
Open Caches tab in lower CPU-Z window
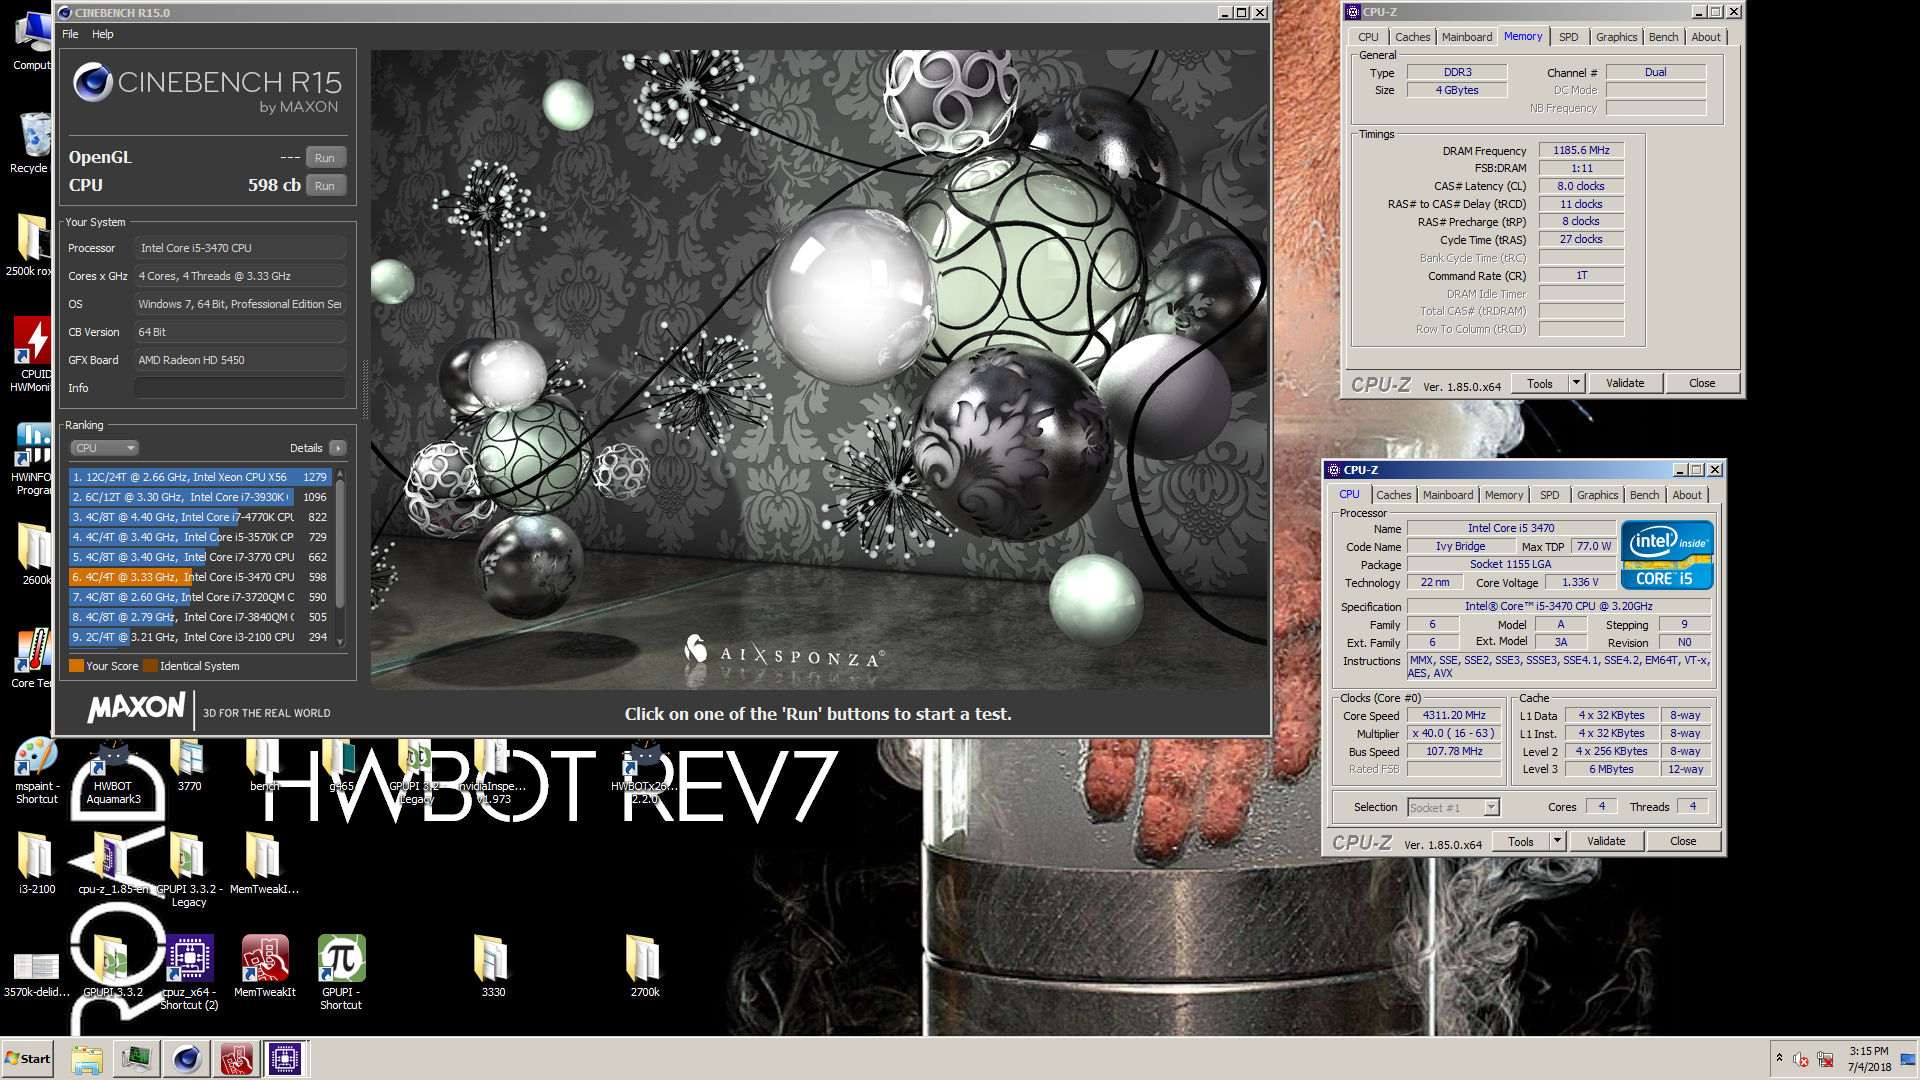click(1393, 495)
